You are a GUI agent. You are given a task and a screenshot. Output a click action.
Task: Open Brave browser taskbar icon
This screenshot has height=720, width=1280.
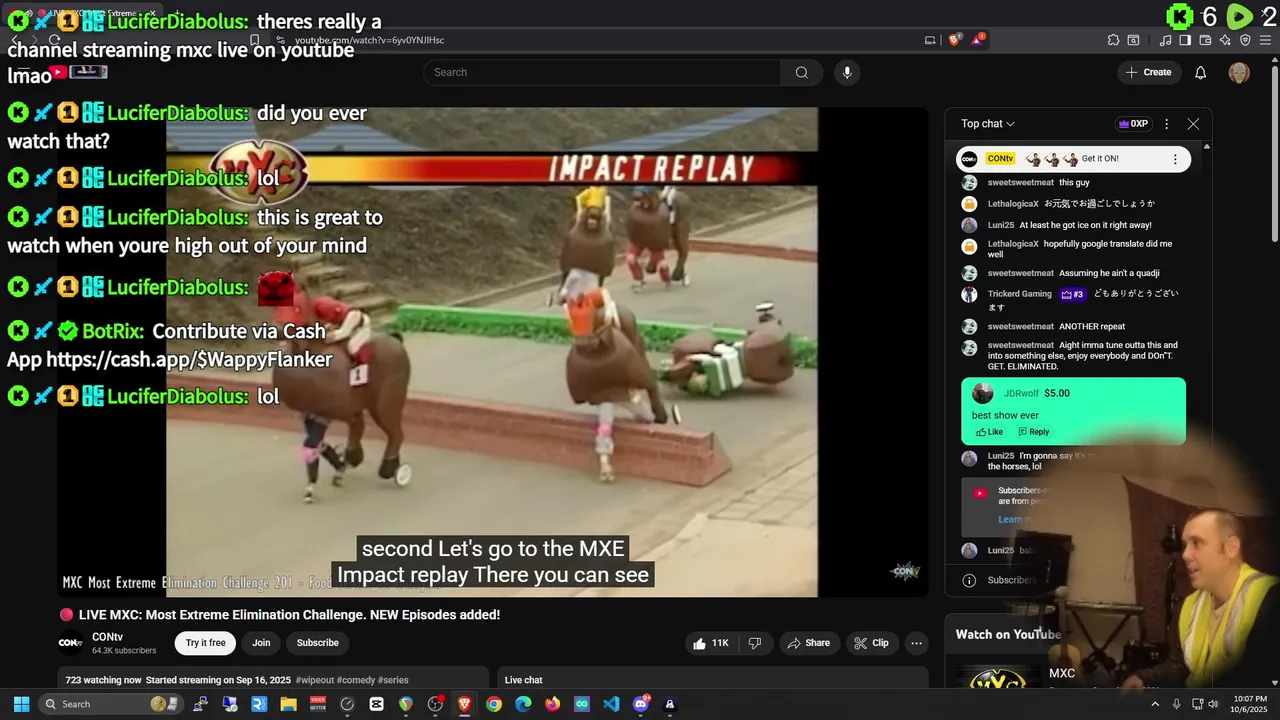click(464, 704)
